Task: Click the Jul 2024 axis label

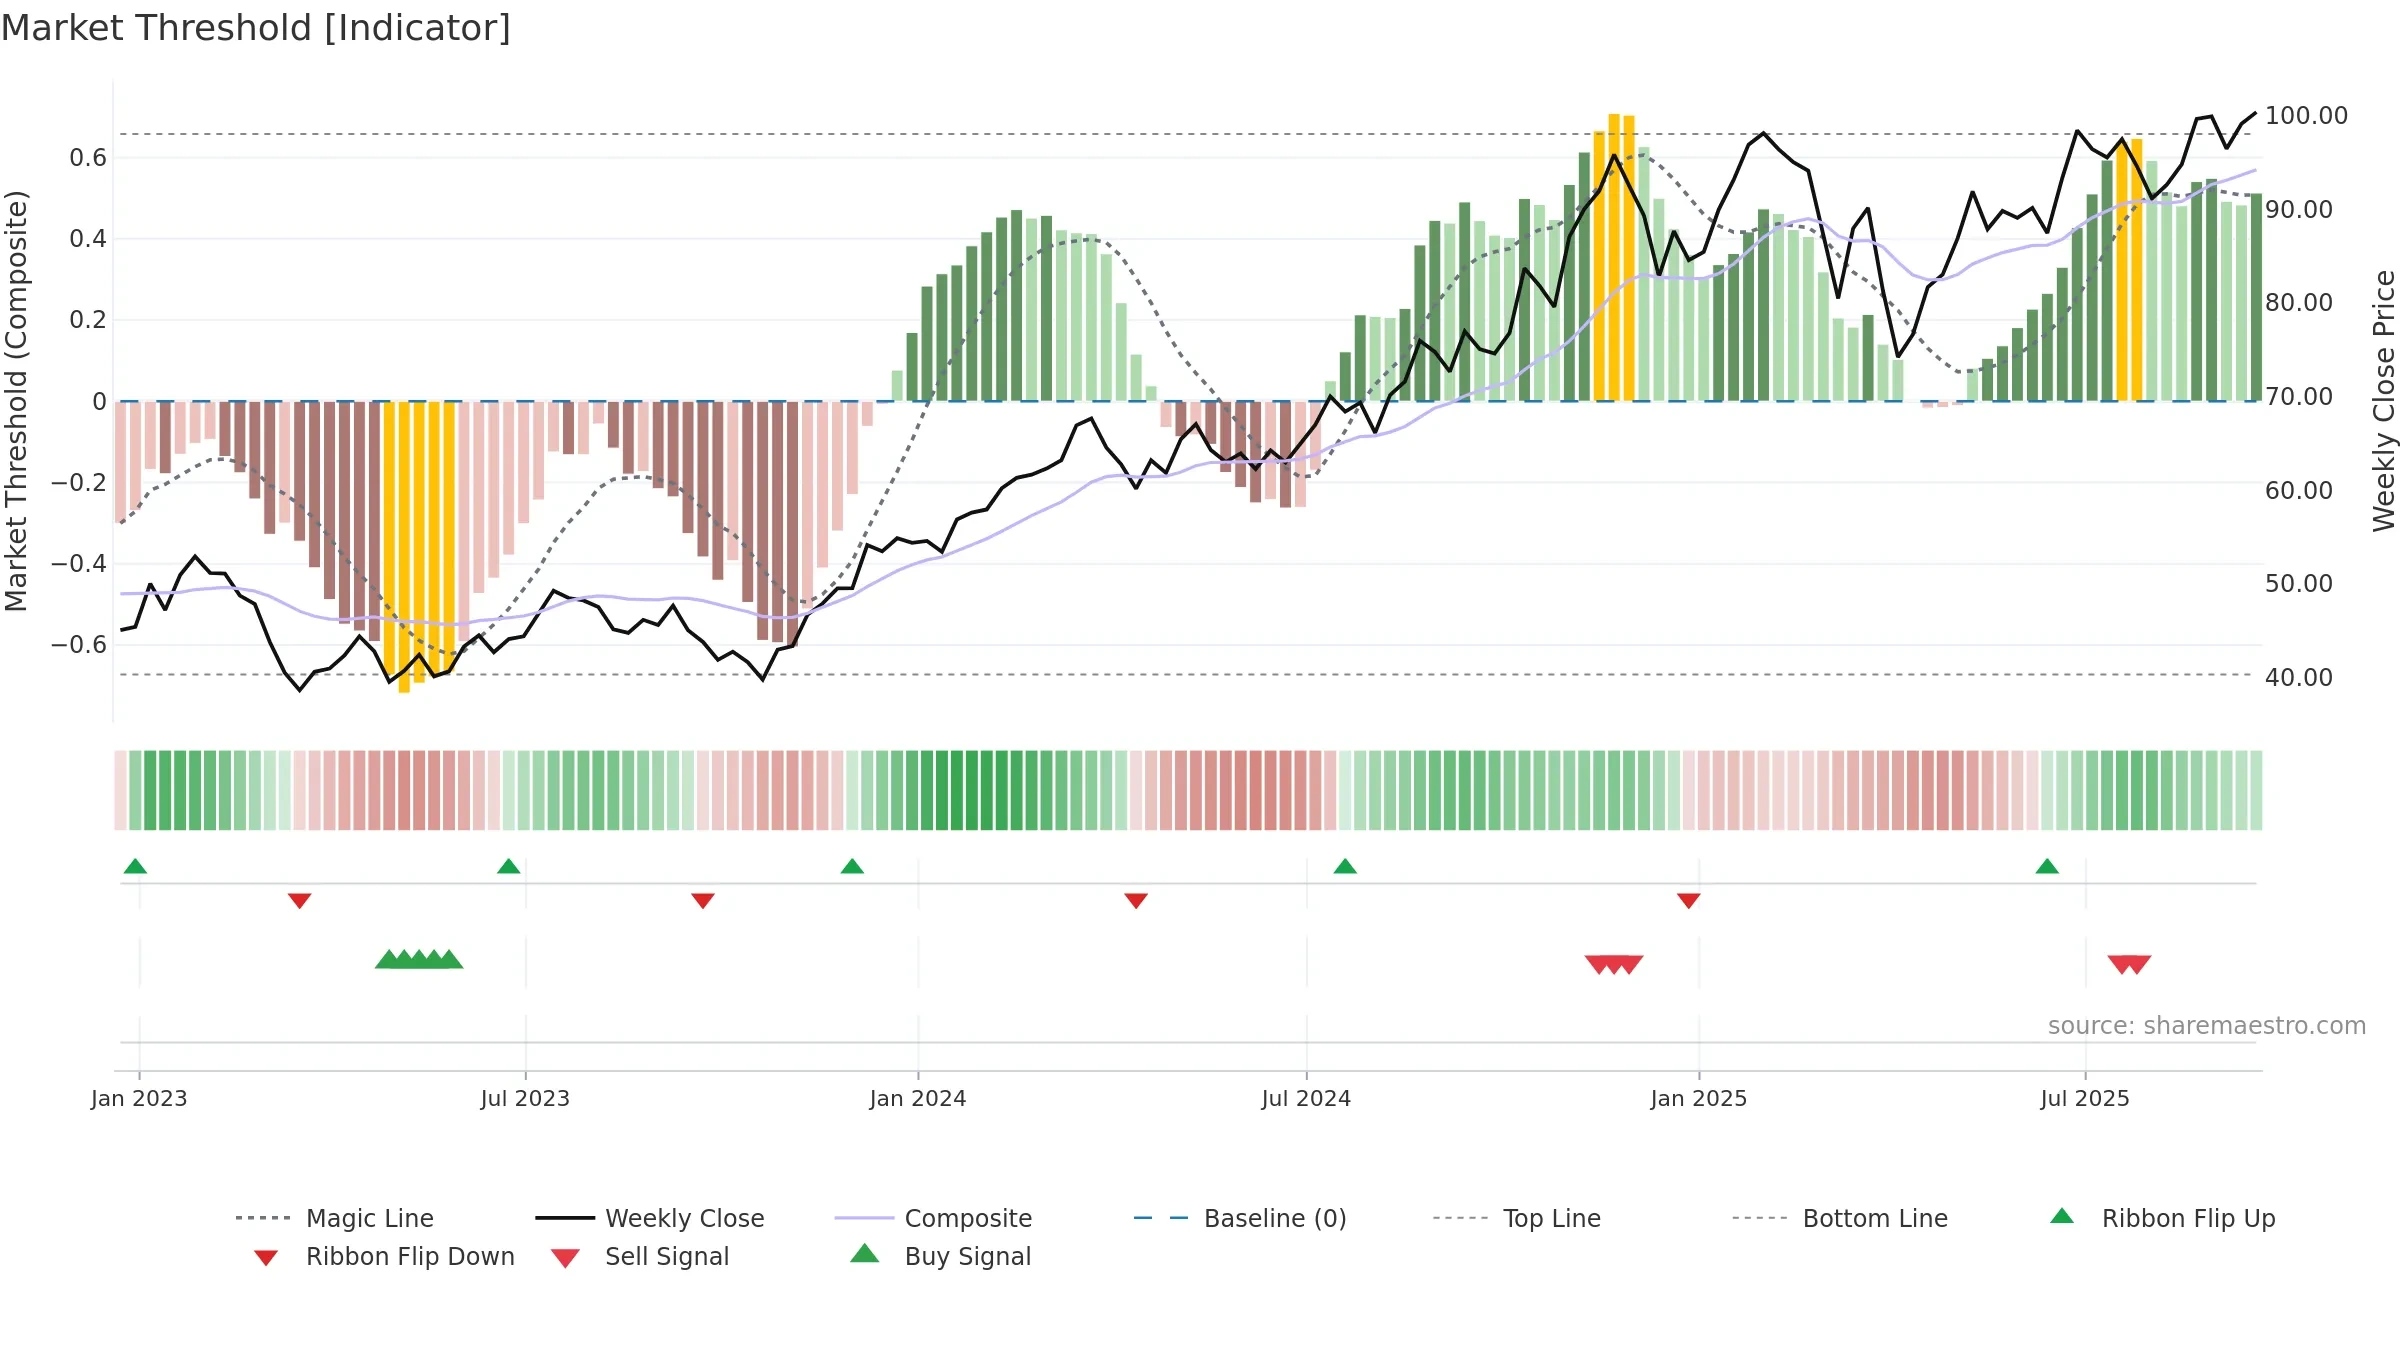Action: [1306, 1099]
